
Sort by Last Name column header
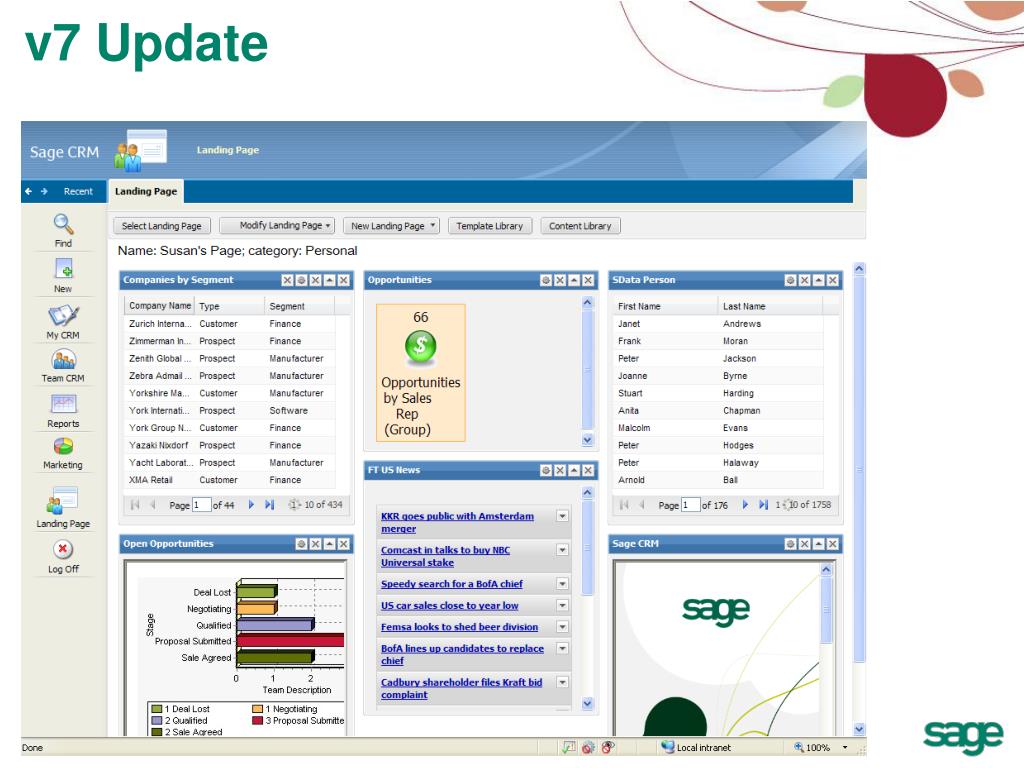point(770,306)
